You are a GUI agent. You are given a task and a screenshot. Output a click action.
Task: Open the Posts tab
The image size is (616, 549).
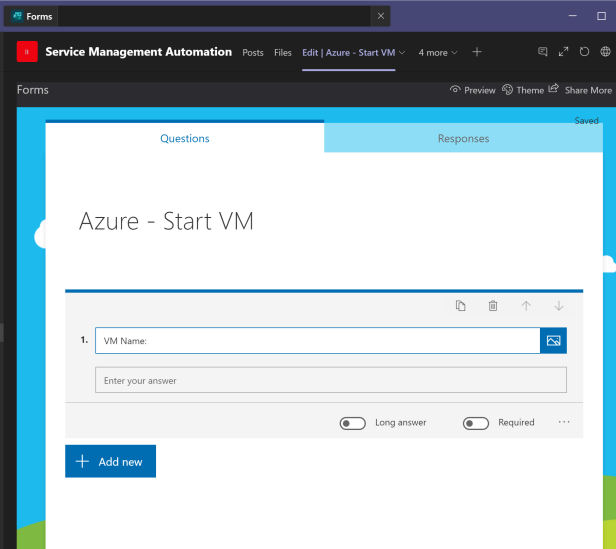253,52
